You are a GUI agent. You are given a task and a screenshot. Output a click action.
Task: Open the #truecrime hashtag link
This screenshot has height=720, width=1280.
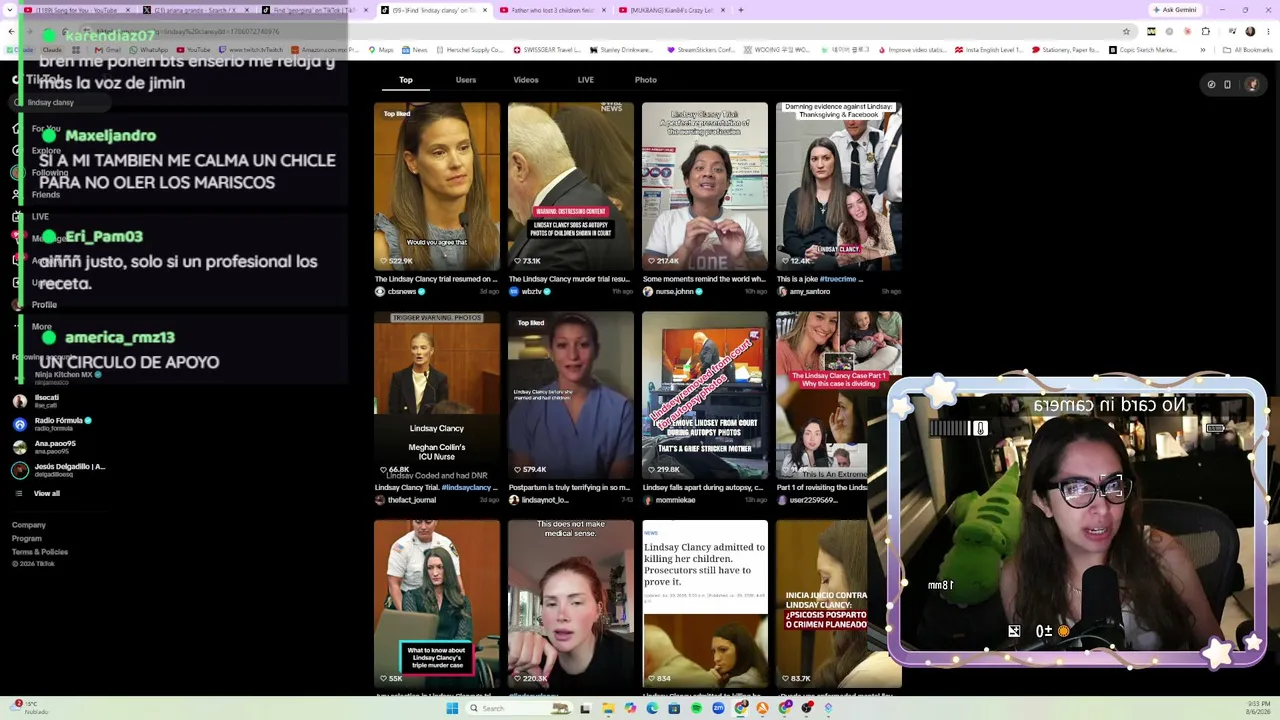tap(839, 279)
